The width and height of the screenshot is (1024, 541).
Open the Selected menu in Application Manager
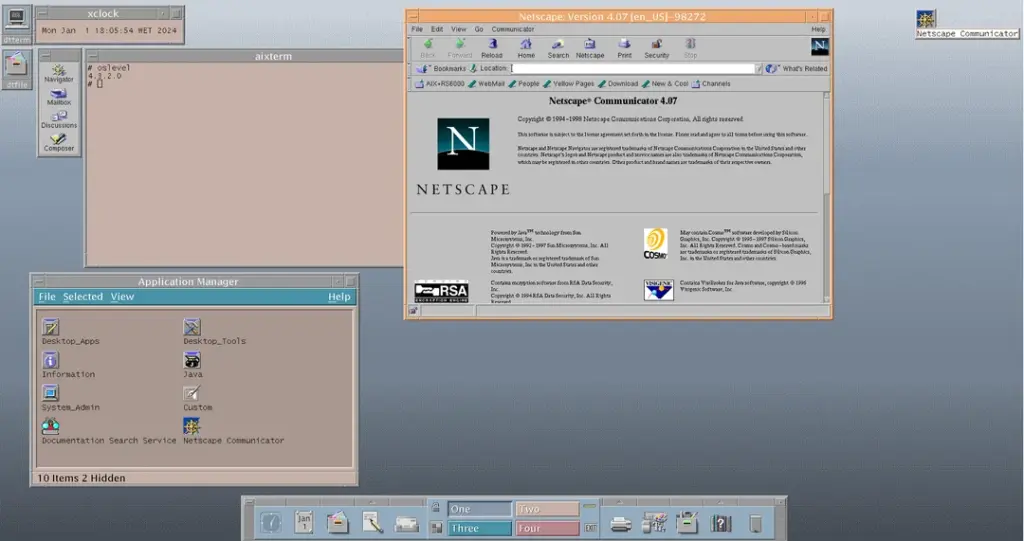[x=83, y=297]
